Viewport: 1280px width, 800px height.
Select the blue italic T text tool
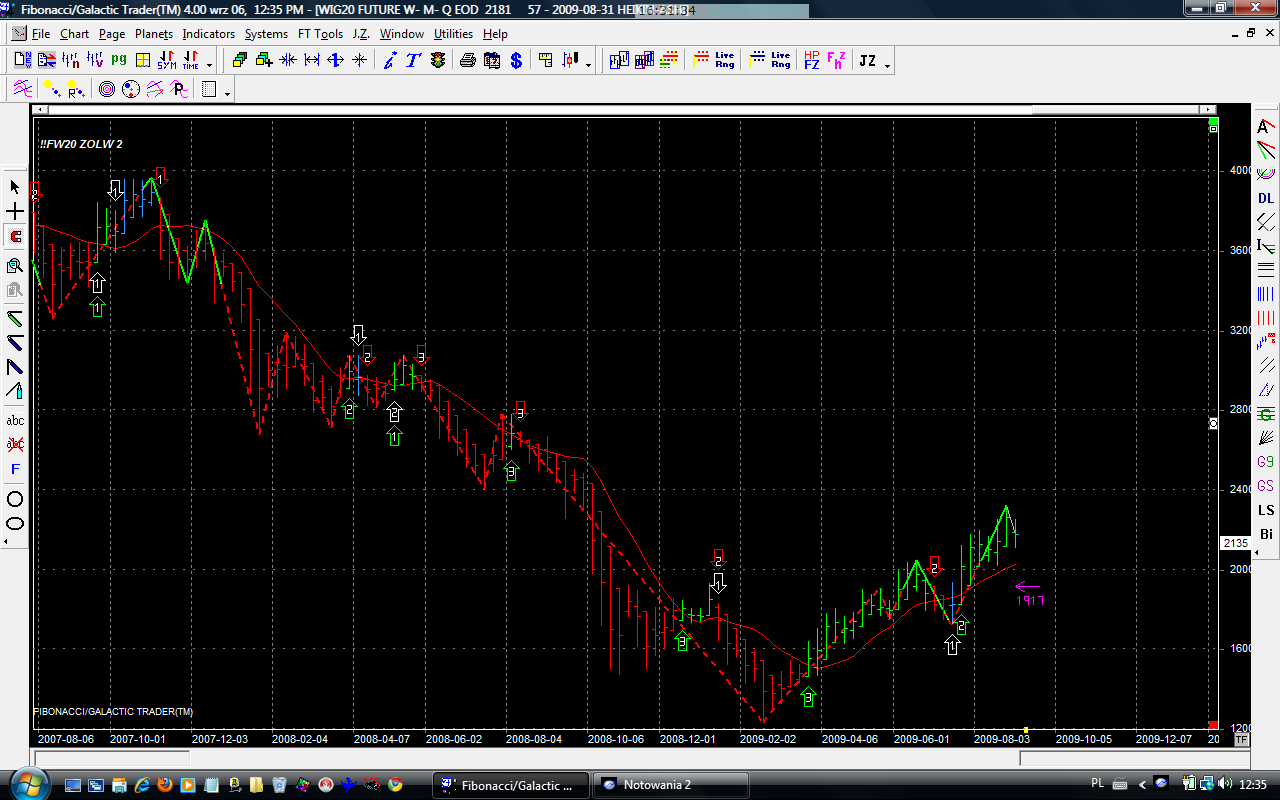[x=413, y=60]
